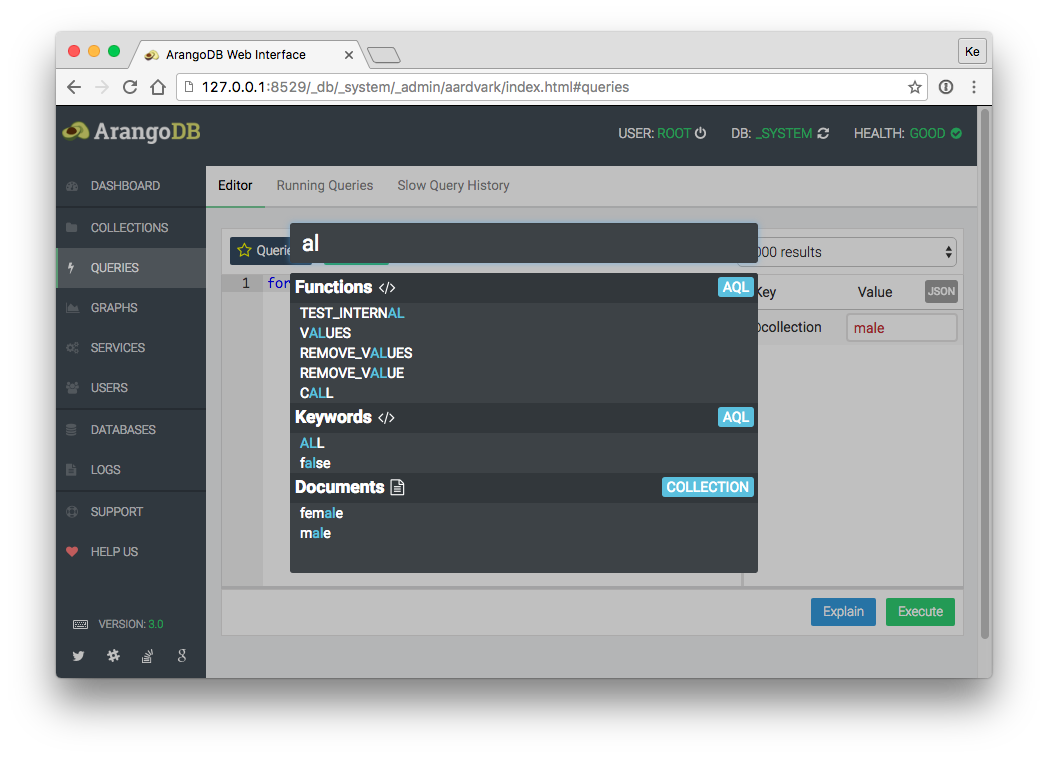This screenshot has width=1048, height=758.
Task: Reload the page with browser refresh icon
Action: [130, 87]
